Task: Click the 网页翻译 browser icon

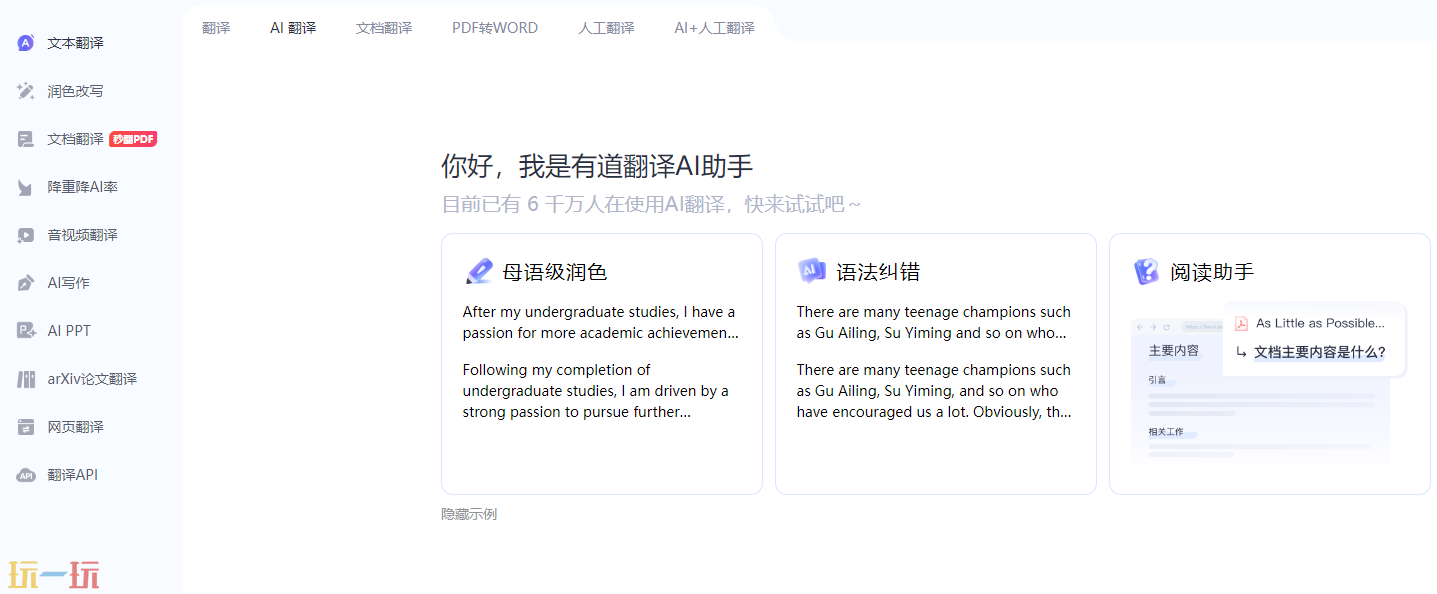Action: (x=26, y=427)
